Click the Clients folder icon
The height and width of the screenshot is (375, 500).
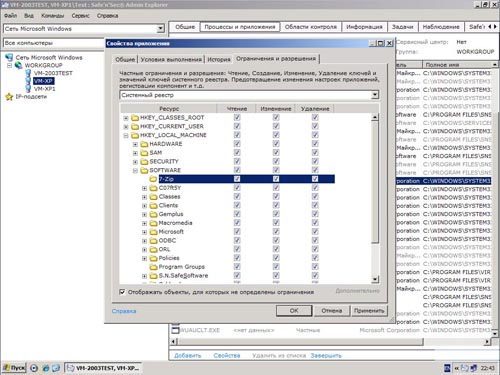click(153, 205)
